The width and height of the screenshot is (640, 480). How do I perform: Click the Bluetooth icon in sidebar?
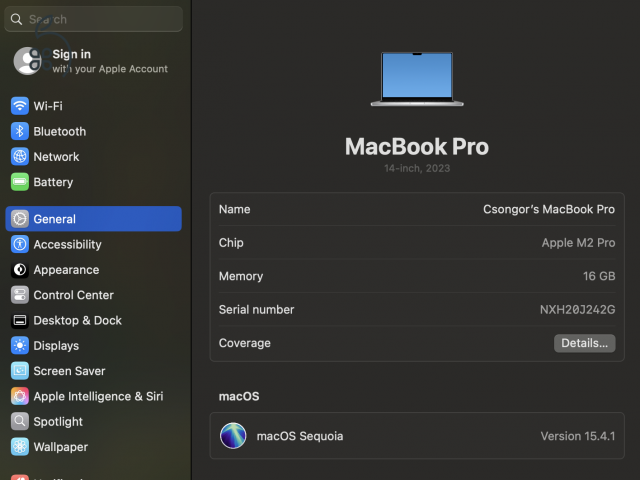coord(20,131)
